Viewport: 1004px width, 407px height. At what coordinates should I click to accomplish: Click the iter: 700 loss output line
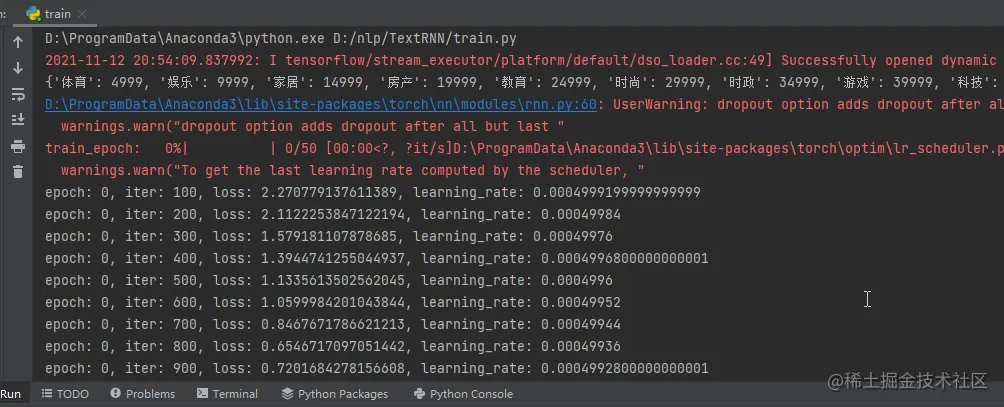click(x=333, y=324)
